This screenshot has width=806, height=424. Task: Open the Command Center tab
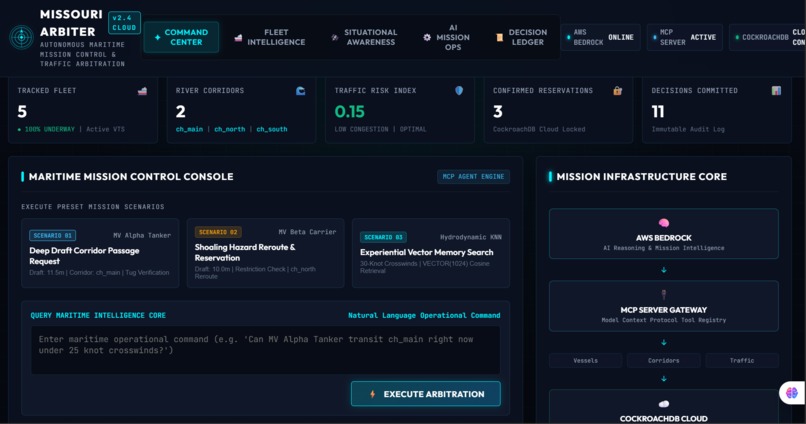coord(181,37)
